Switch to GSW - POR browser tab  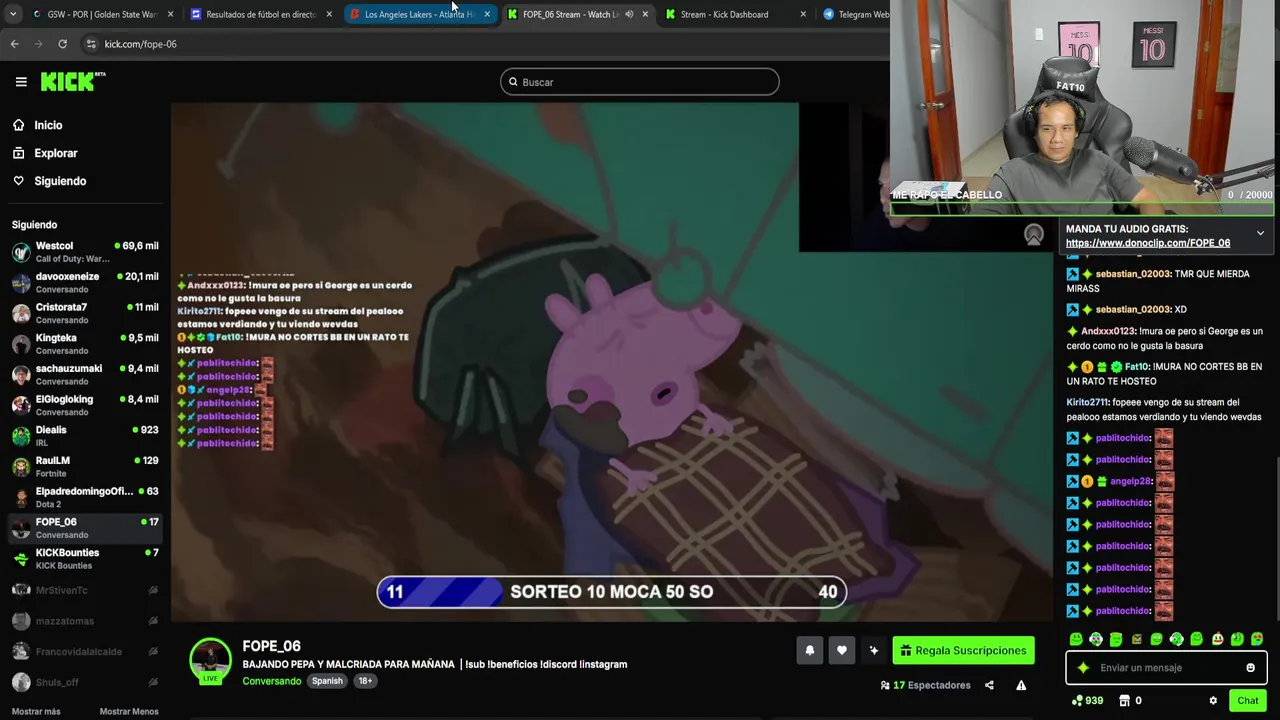[102, 14]
